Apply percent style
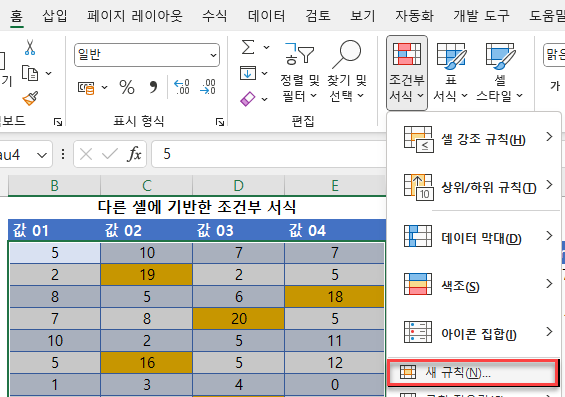This screenshot has width=565, height=397. coord(127,87)
